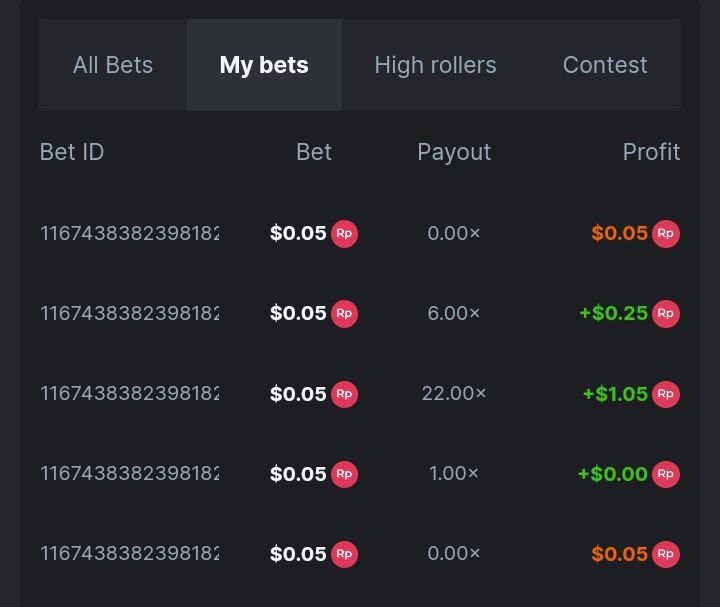Image resolution: width=720 pixels, height=607 pixels.
Task: Click the Rp icon beside the +$1.05 profit
Action: [x=665, y=394]
